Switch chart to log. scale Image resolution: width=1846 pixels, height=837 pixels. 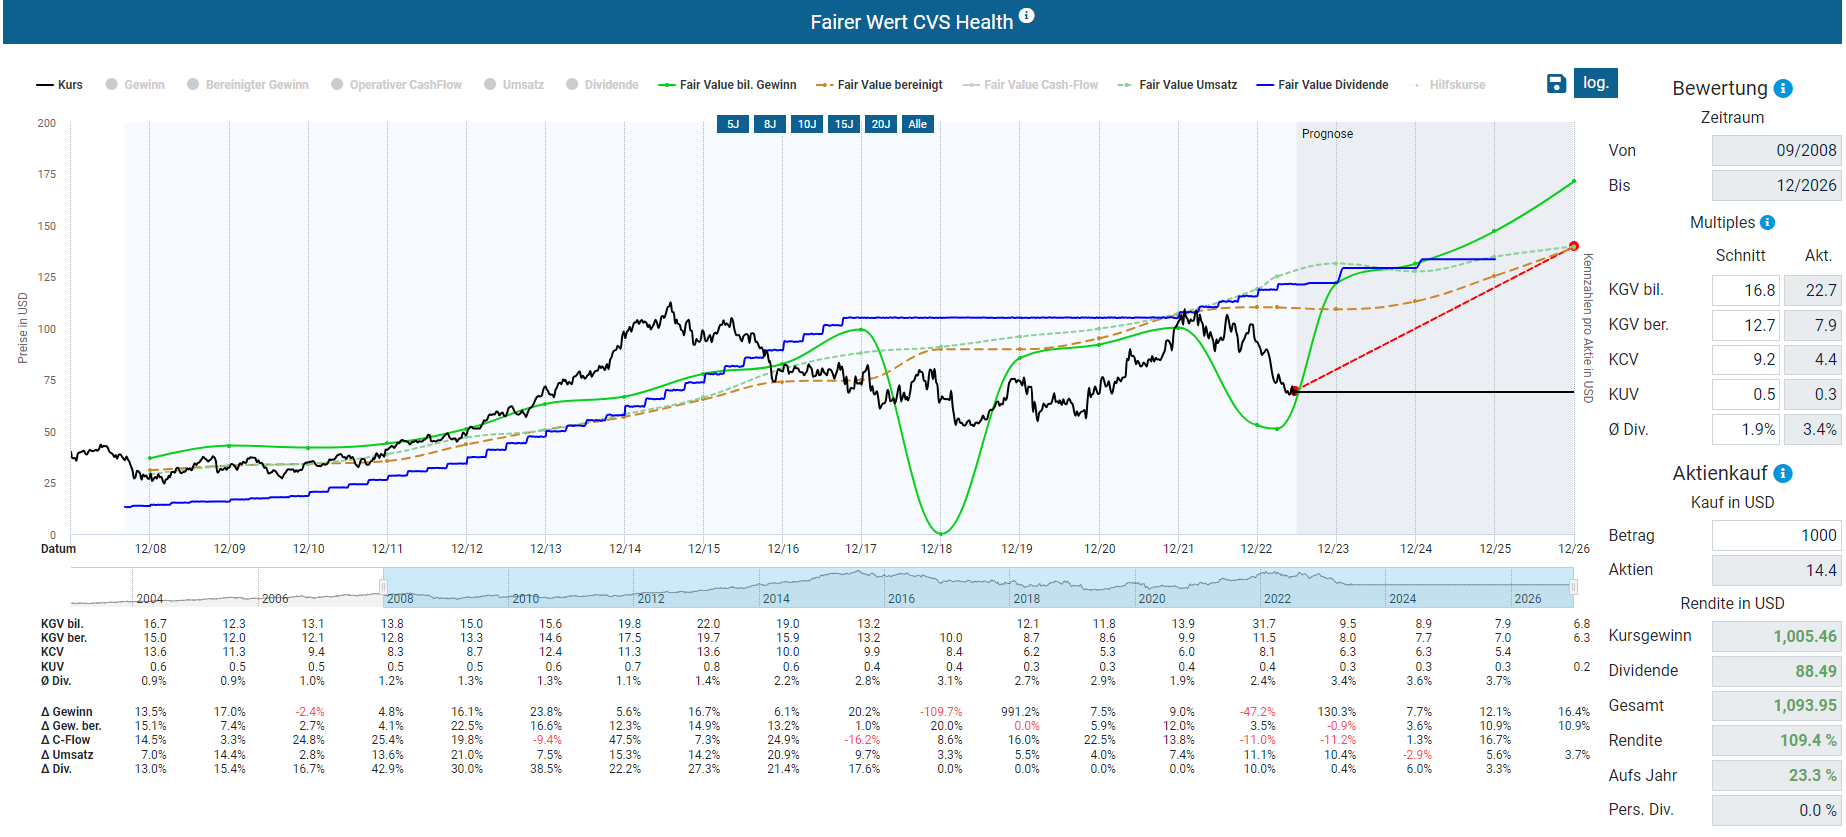[1595, 83]
